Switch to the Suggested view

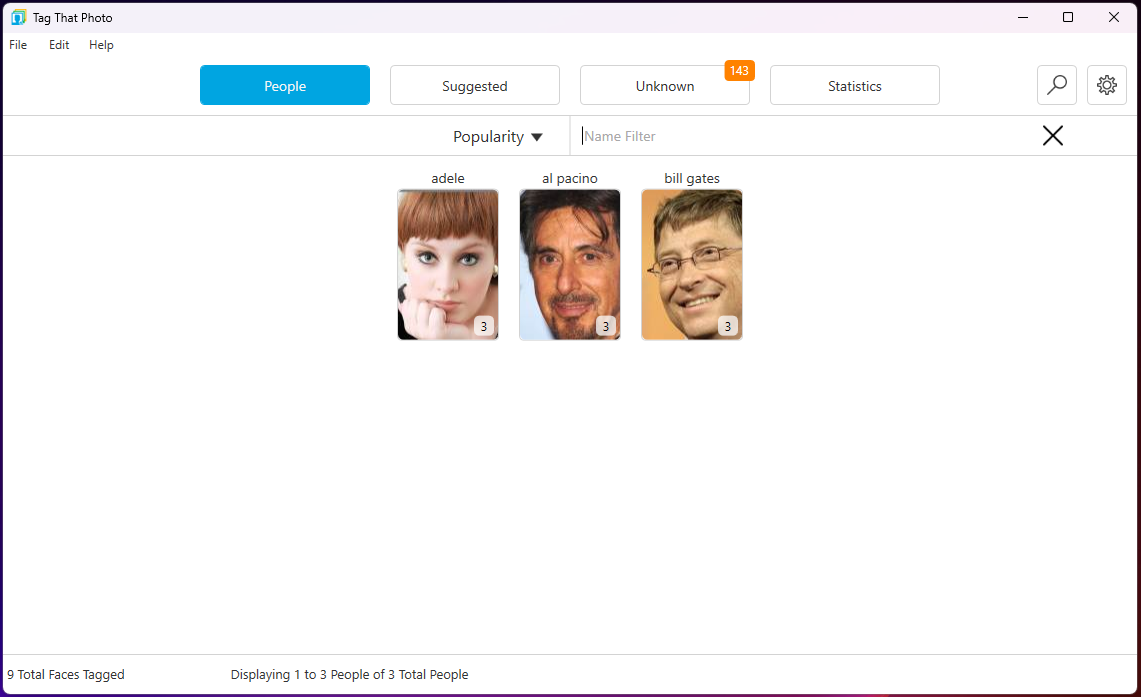474,85
